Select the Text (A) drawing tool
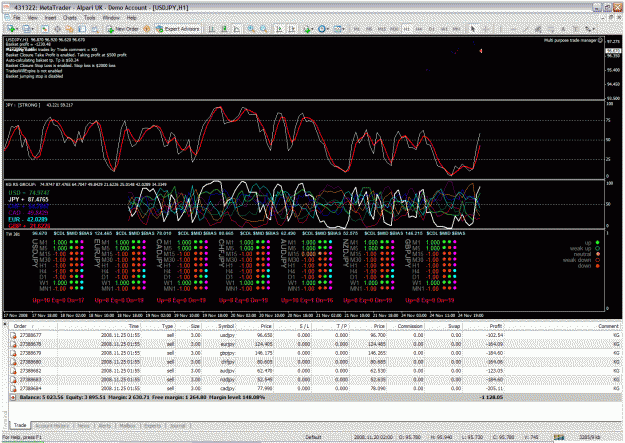 563,29
